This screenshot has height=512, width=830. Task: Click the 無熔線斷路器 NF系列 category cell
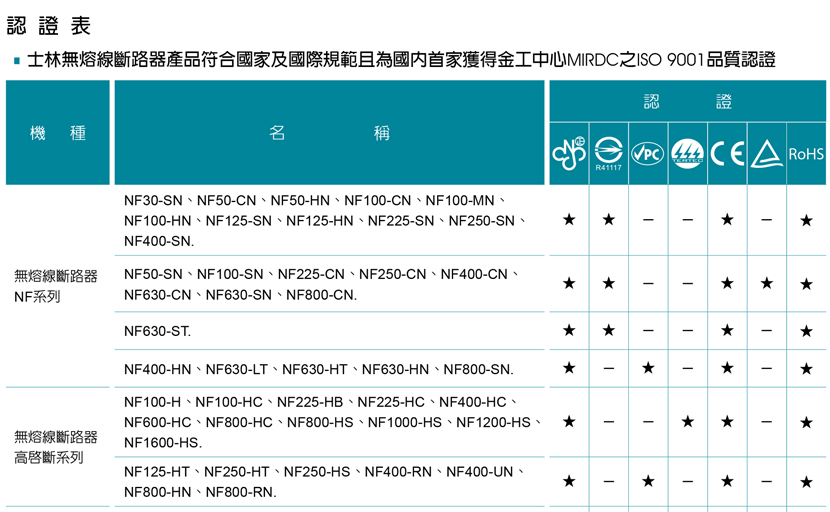[x=56, y=286]
